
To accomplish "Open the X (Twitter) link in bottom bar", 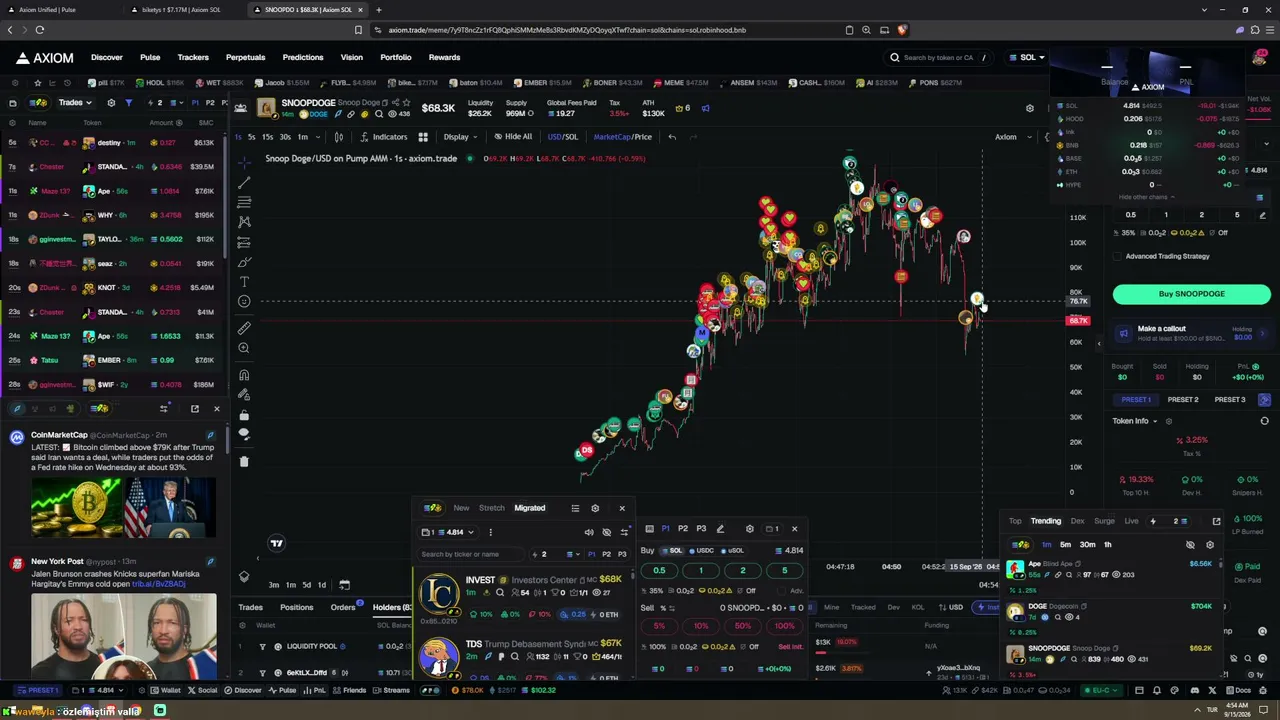I will tap(1213, 690).
